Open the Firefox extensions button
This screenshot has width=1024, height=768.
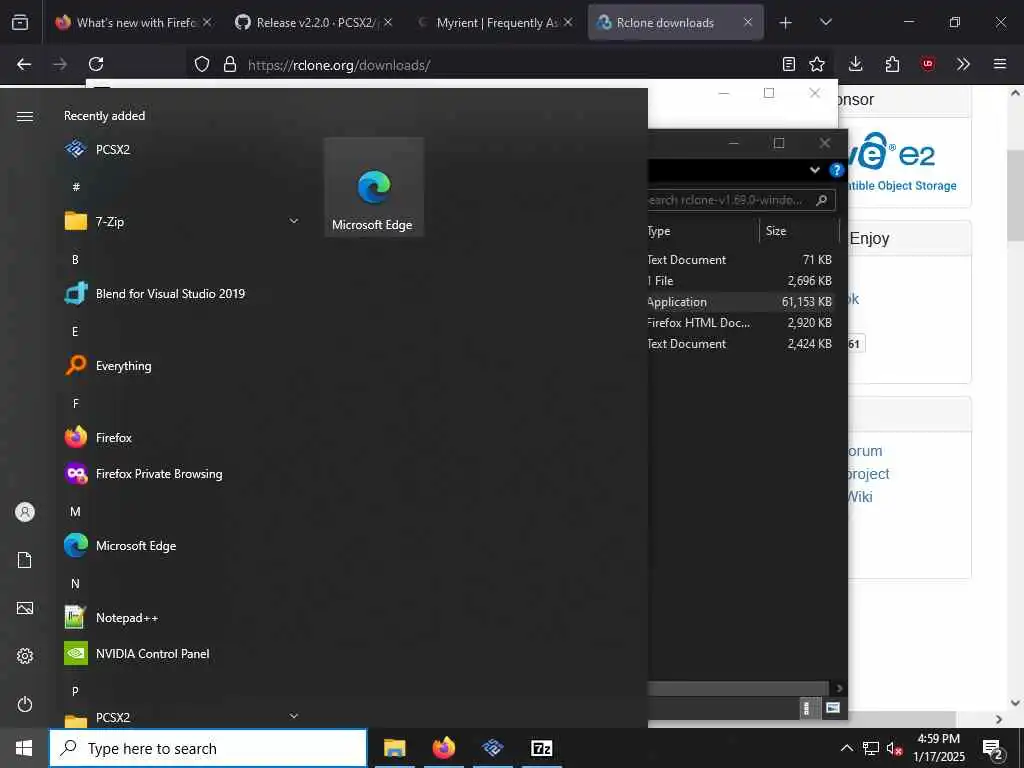click(x=892, y=64)
